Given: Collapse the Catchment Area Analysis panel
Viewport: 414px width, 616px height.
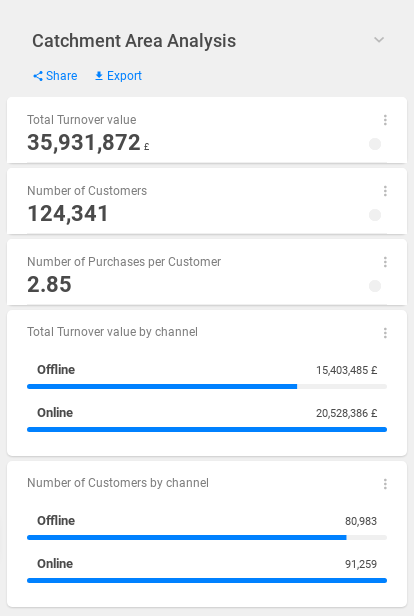Looking at the screenshot, I should pos(379,40).
